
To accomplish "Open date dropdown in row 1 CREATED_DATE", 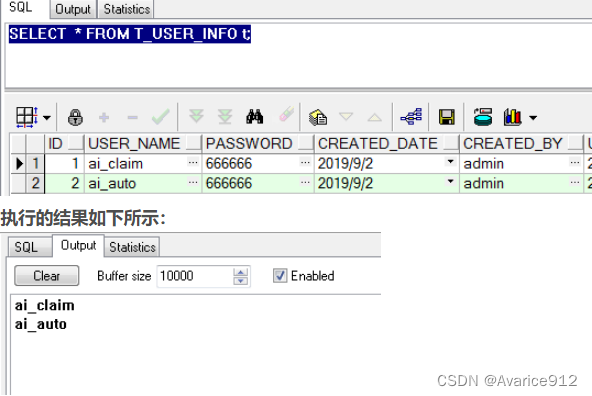I will coord(450,162).
